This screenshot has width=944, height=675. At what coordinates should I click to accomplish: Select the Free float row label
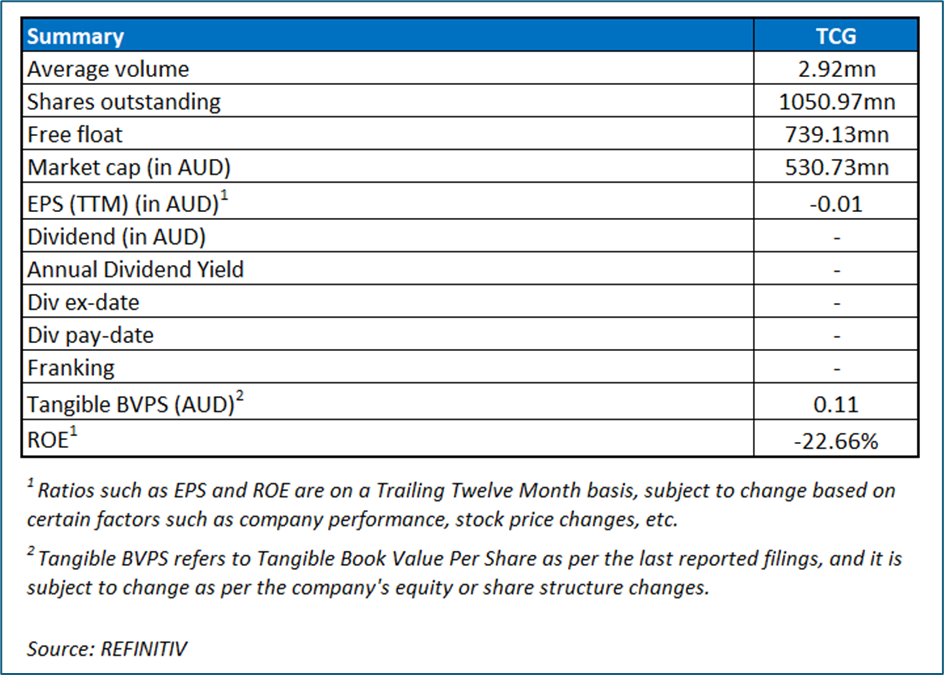(76, 135)
